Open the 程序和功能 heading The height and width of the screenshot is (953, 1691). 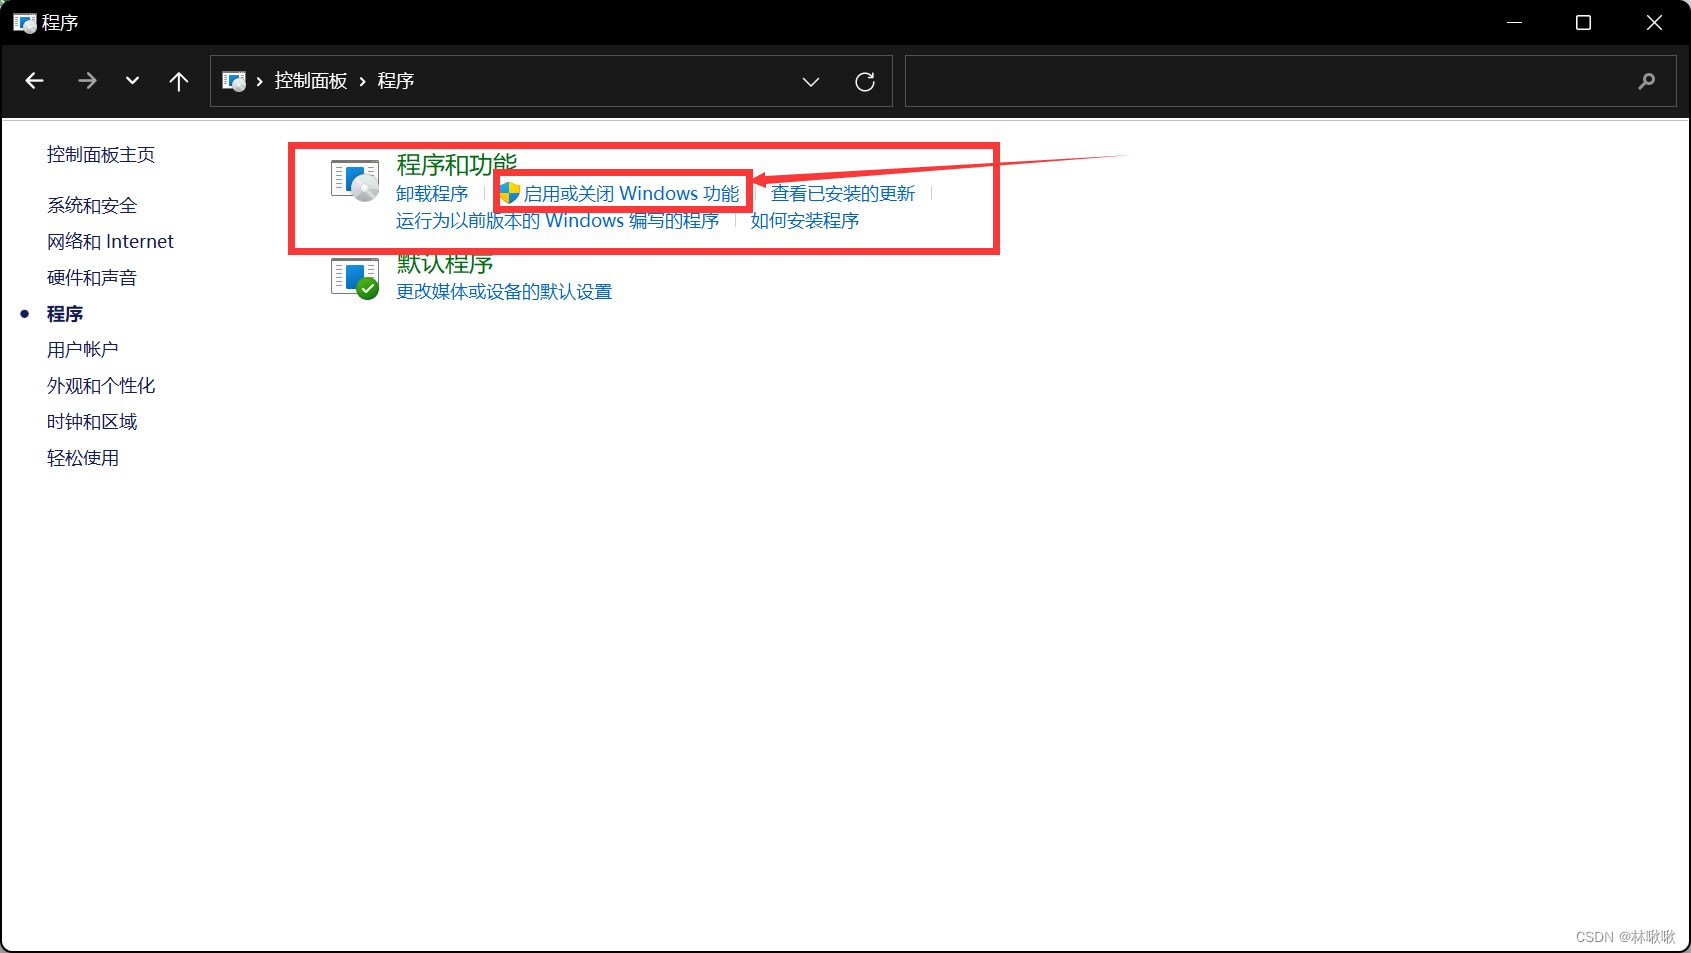point(457,164)
